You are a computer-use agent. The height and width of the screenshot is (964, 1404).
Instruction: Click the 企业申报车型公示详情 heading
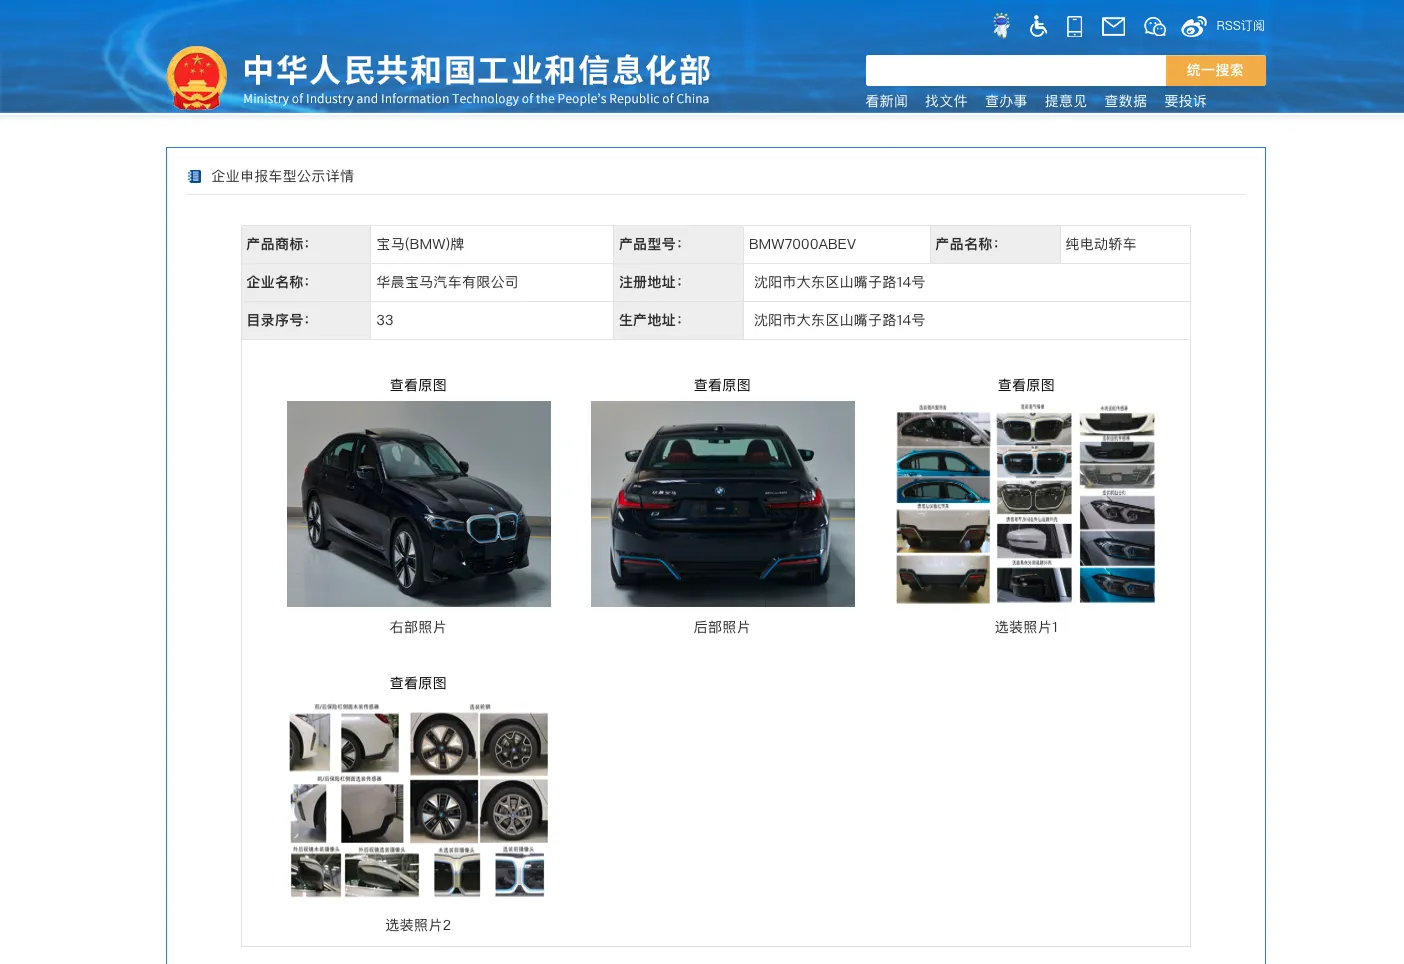(282, 176)
